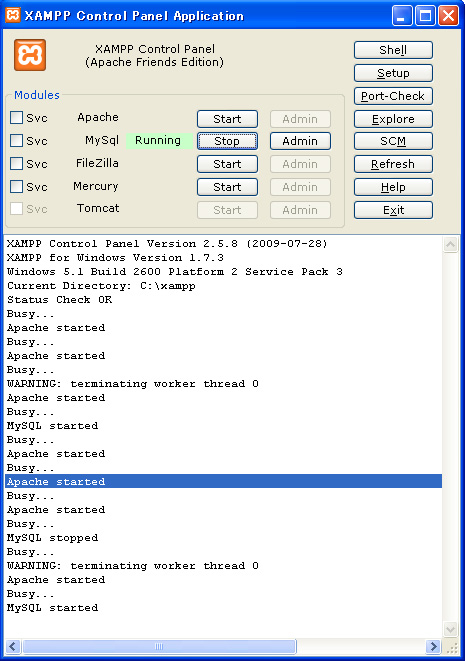Click the log scroll up arrow
The height and width of the screenshot is (661, 465).
[x=450, y=245]
